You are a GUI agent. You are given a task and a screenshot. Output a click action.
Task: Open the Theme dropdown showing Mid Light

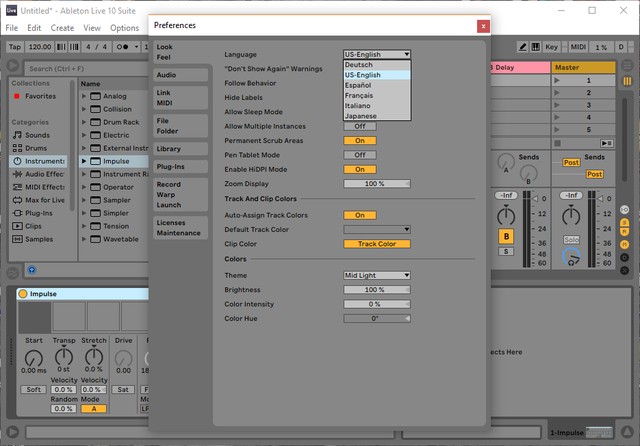coord(377,275)
